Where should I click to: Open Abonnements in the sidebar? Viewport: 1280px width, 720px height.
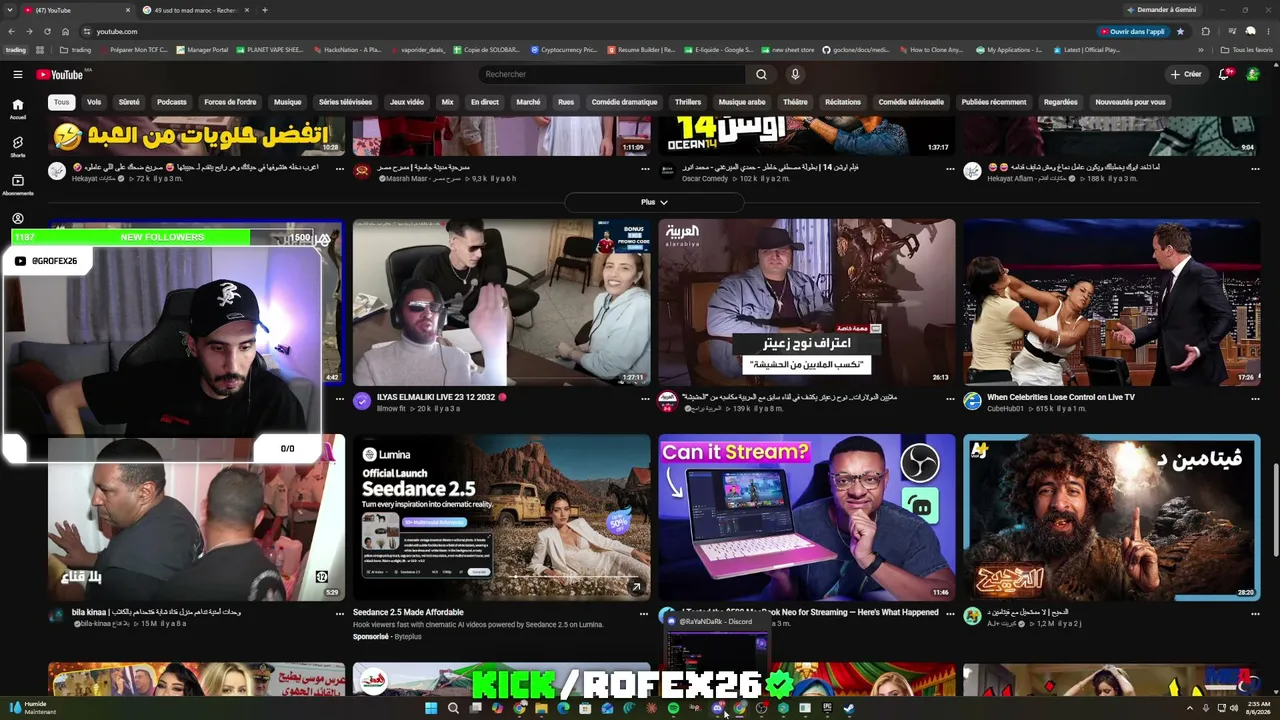[17, 185]
